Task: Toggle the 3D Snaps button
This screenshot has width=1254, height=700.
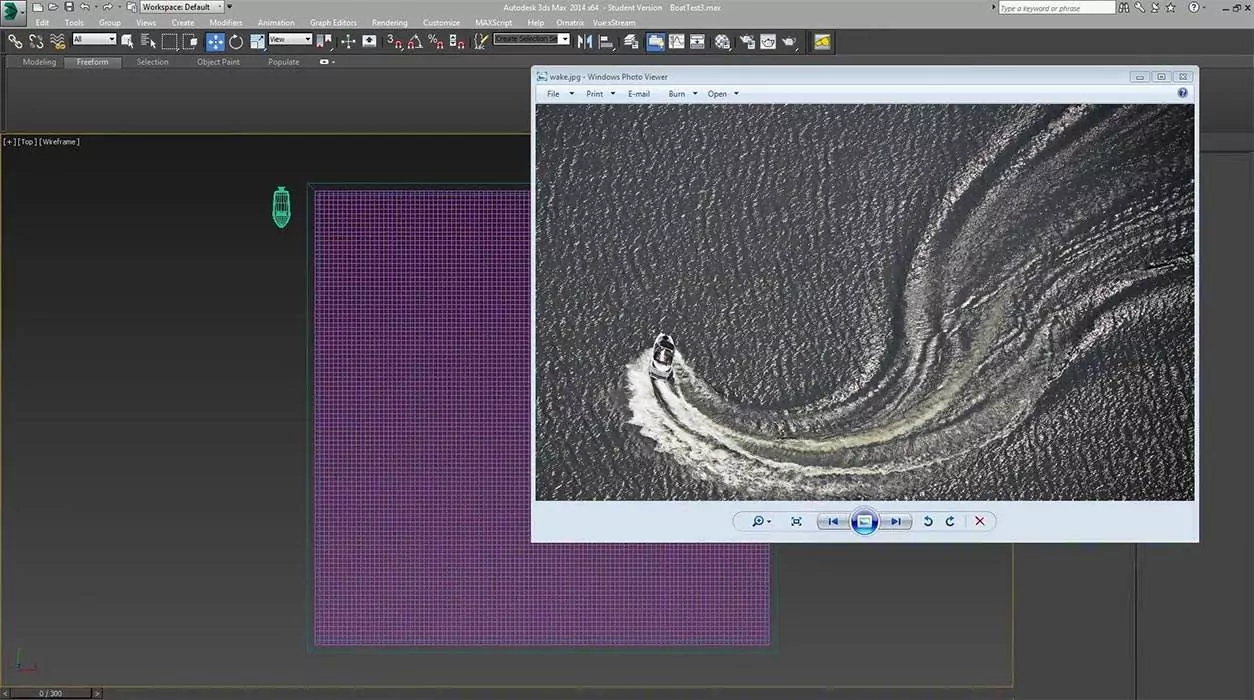Action: click(x=394, y=41)
